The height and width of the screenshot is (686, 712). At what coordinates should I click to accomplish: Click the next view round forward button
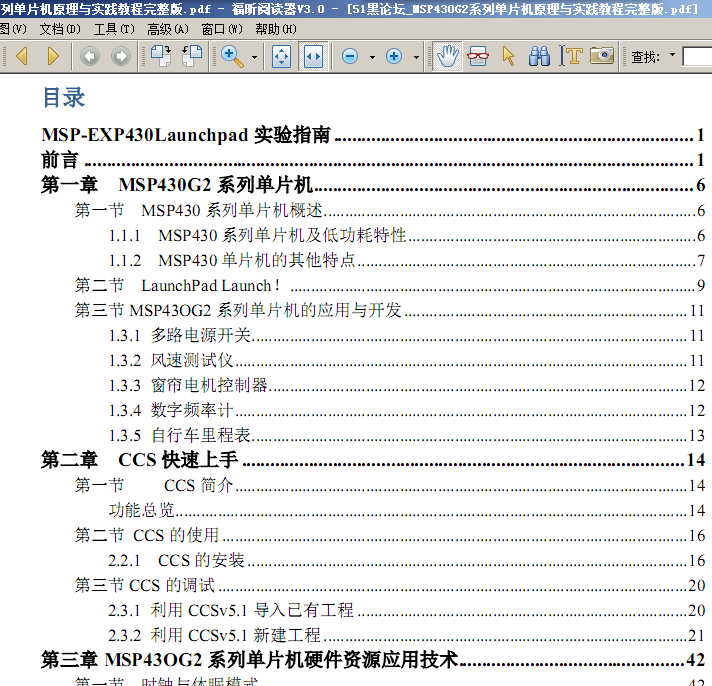pos(121,56)
